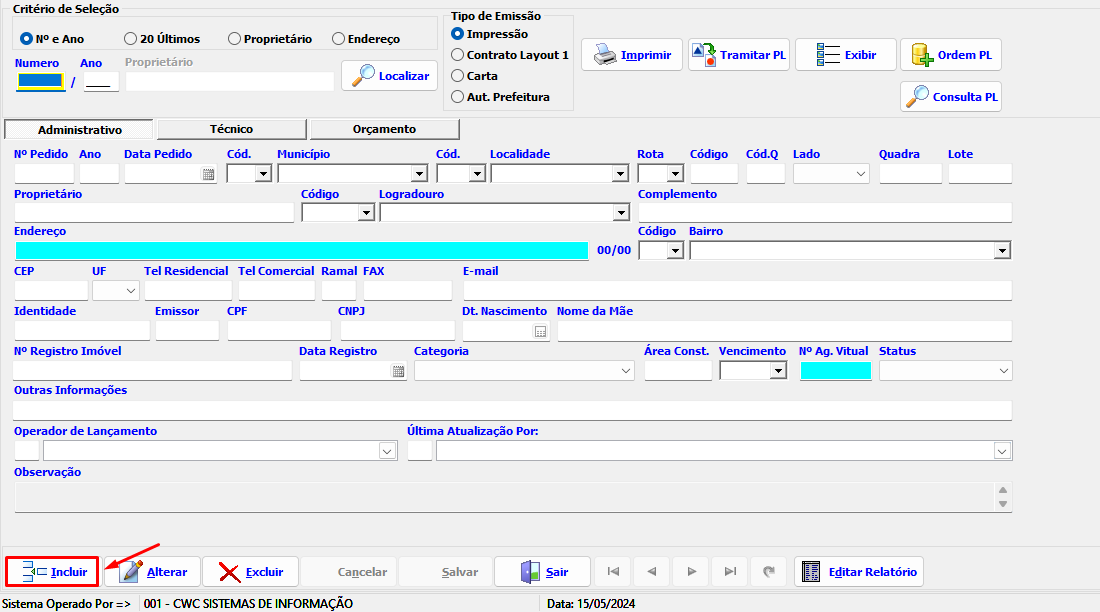
Task: Click the Sair exit door button
Action: coord(543,572)
